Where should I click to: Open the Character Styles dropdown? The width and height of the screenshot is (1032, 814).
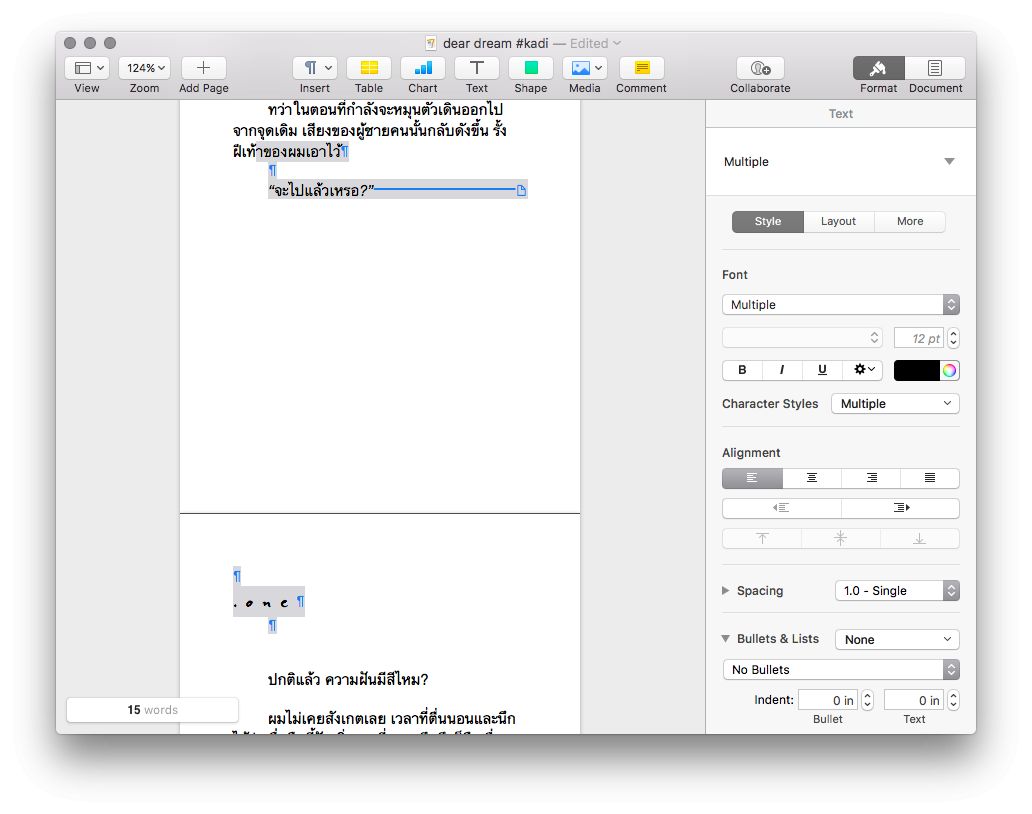895,404
